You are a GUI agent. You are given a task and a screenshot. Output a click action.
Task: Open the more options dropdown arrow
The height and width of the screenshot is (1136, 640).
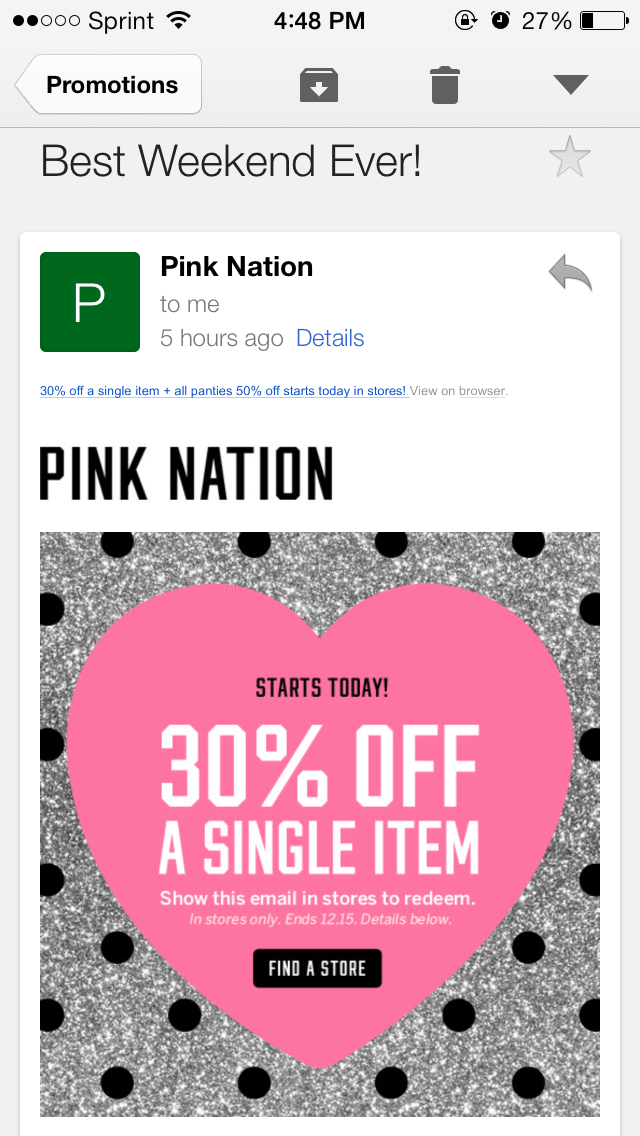[570, 85]
